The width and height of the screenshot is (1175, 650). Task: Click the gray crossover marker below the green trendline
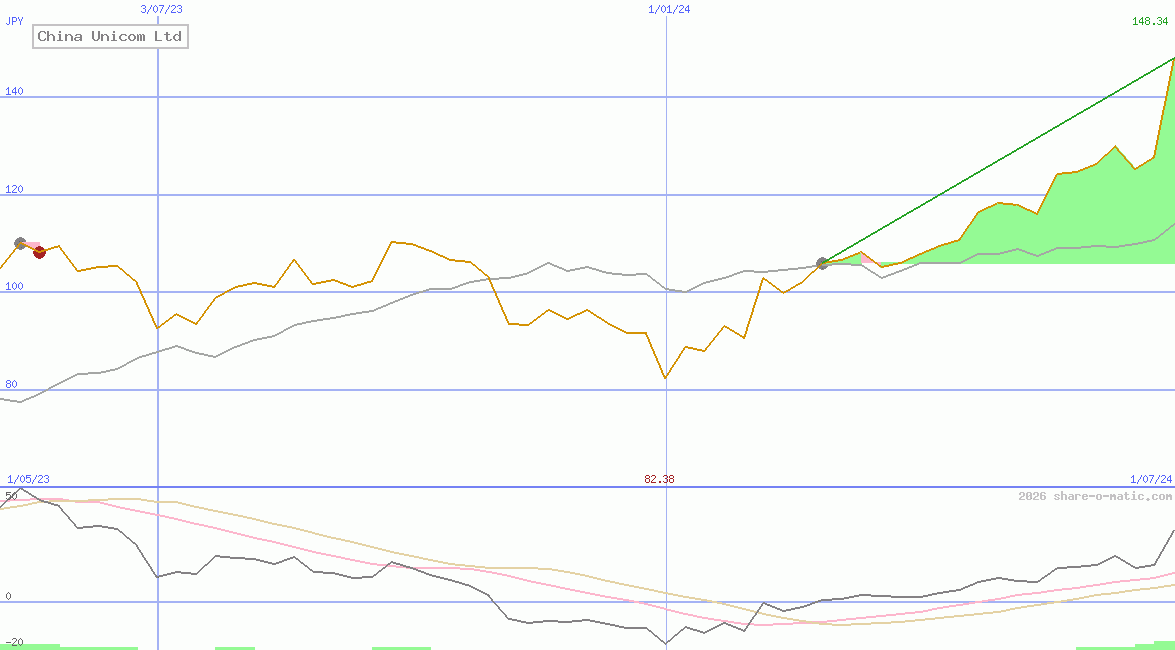pos(822,263)
